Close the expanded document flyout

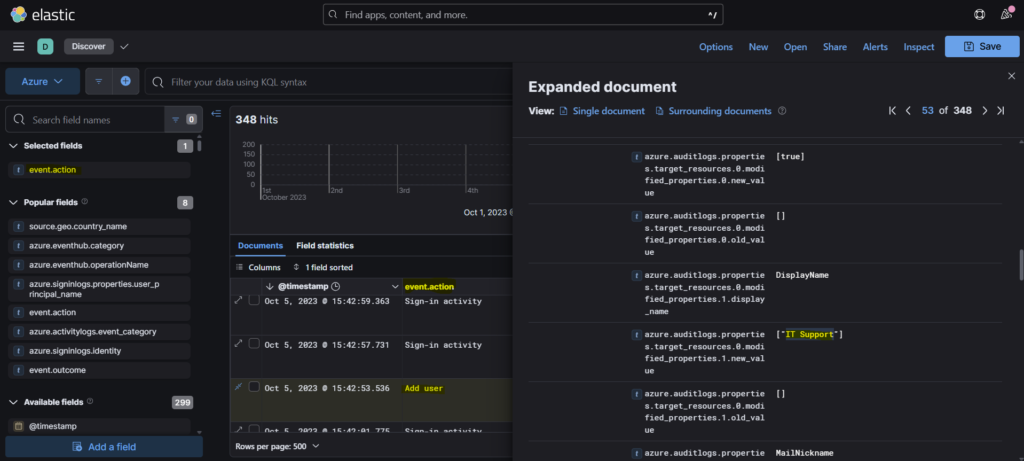[1011, 76]
